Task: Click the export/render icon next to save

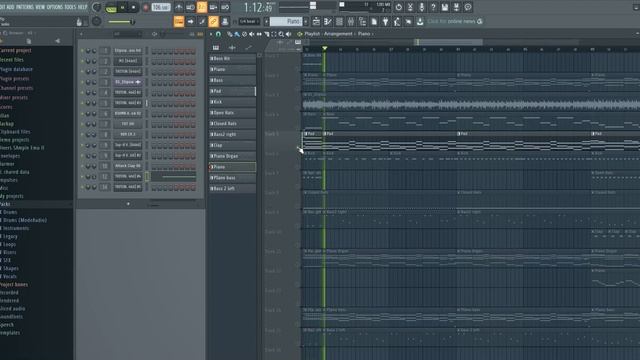Action: (x=456, y=7)
